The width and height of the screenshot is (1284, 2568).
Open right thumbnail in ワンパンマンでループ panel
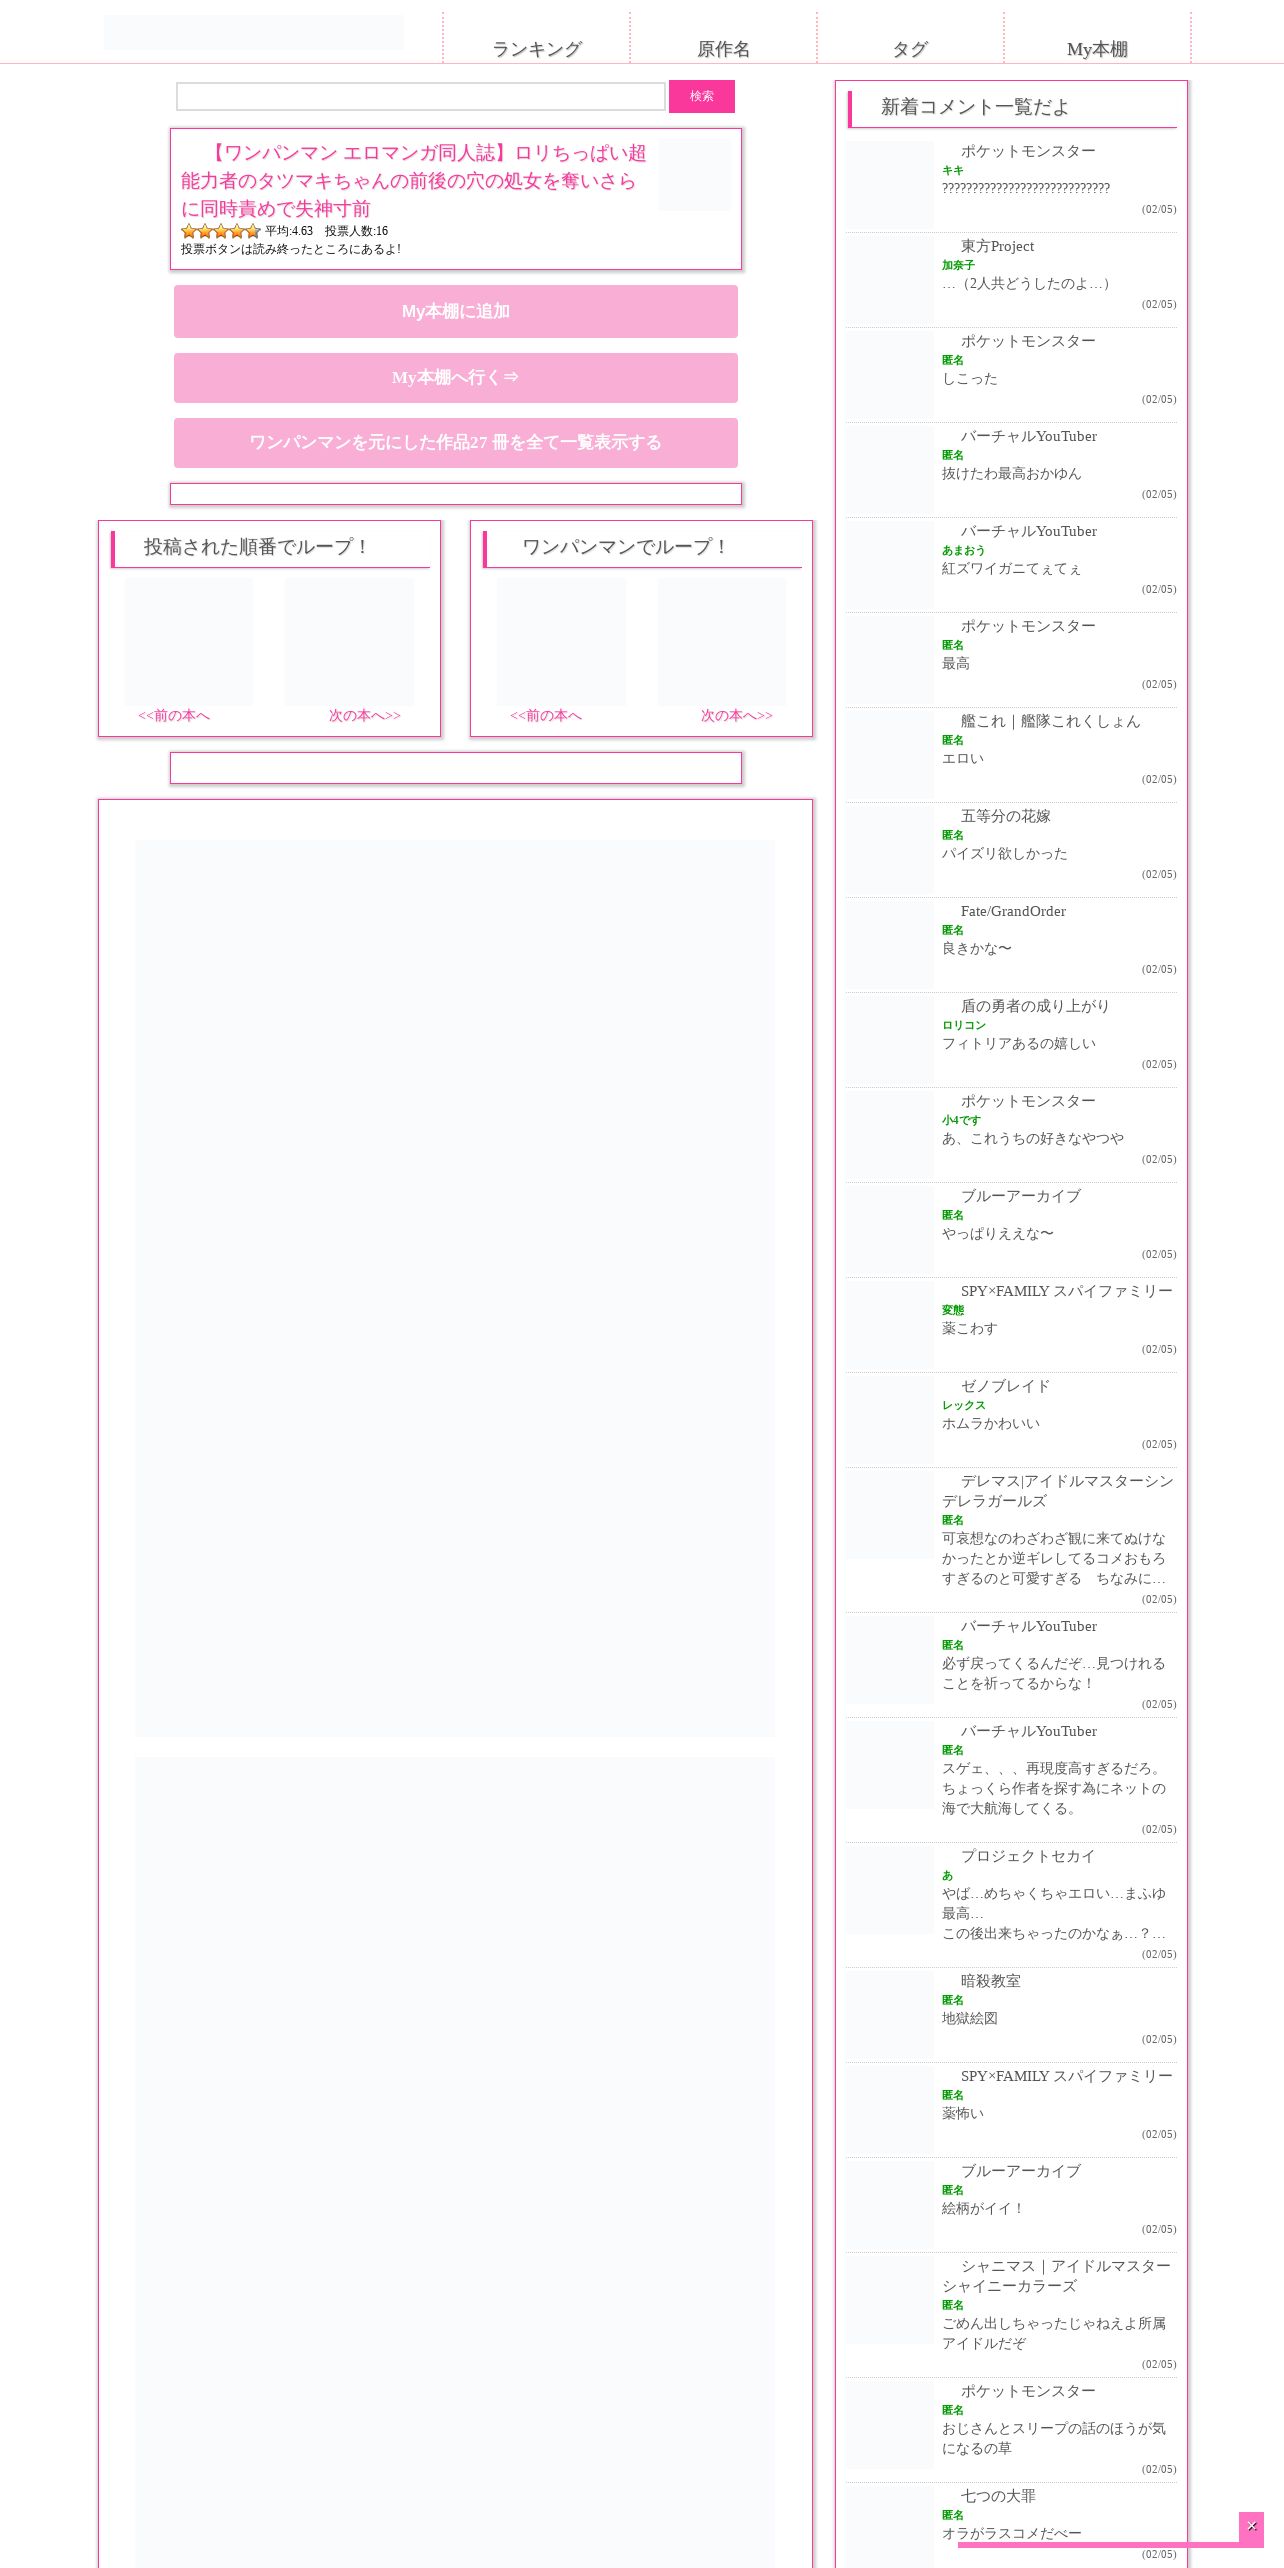click(x=722, y=642)
